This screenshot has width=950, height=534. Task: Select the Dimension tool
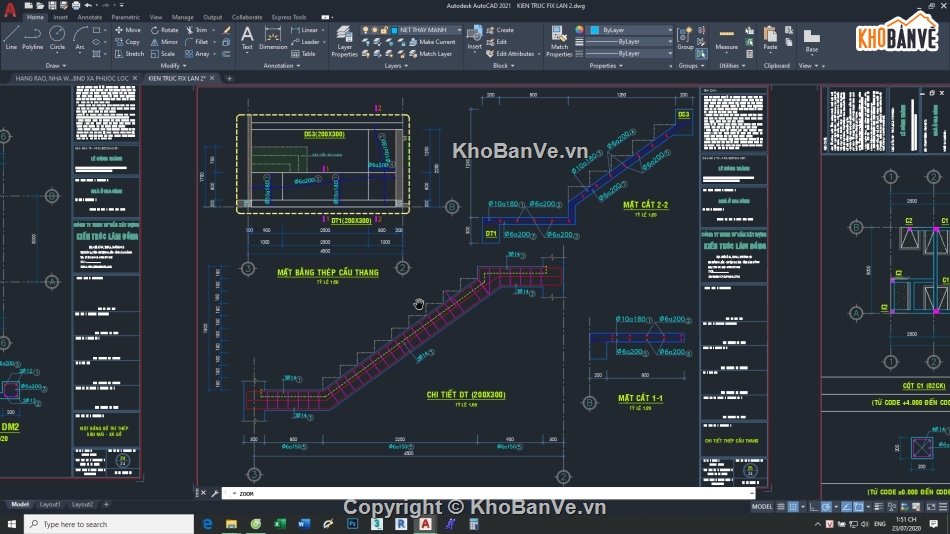(x=273, y=38)
